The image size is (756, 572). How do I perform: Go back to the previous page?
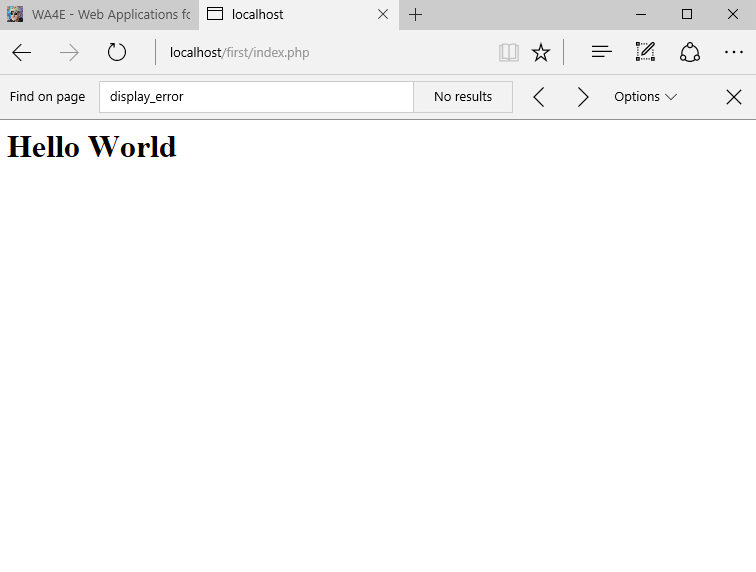click(x=22, y=53)
